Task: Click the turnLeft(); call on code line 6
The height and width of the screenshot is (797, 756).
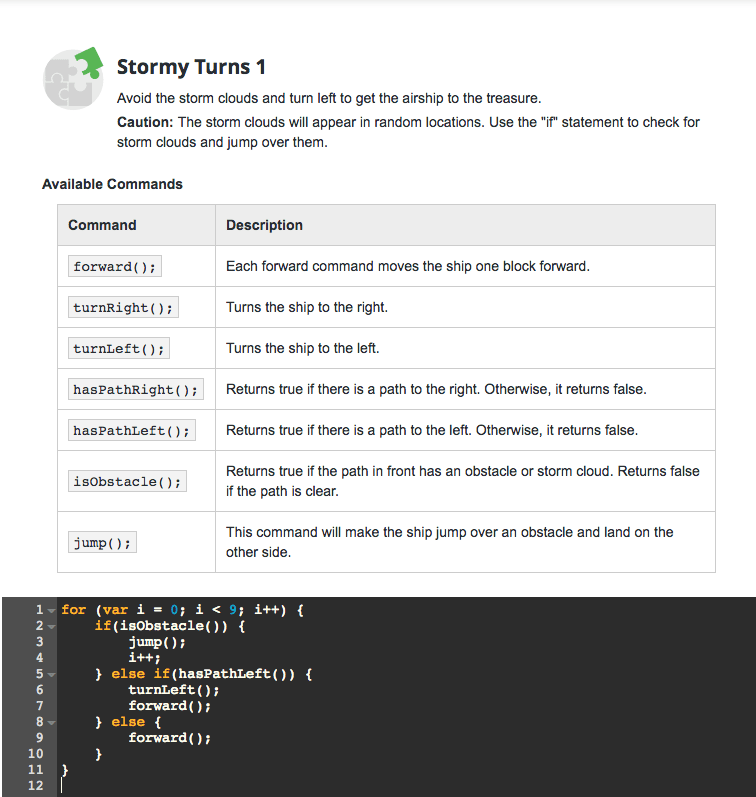Action: pyautogui.click(x=173, y=690)
